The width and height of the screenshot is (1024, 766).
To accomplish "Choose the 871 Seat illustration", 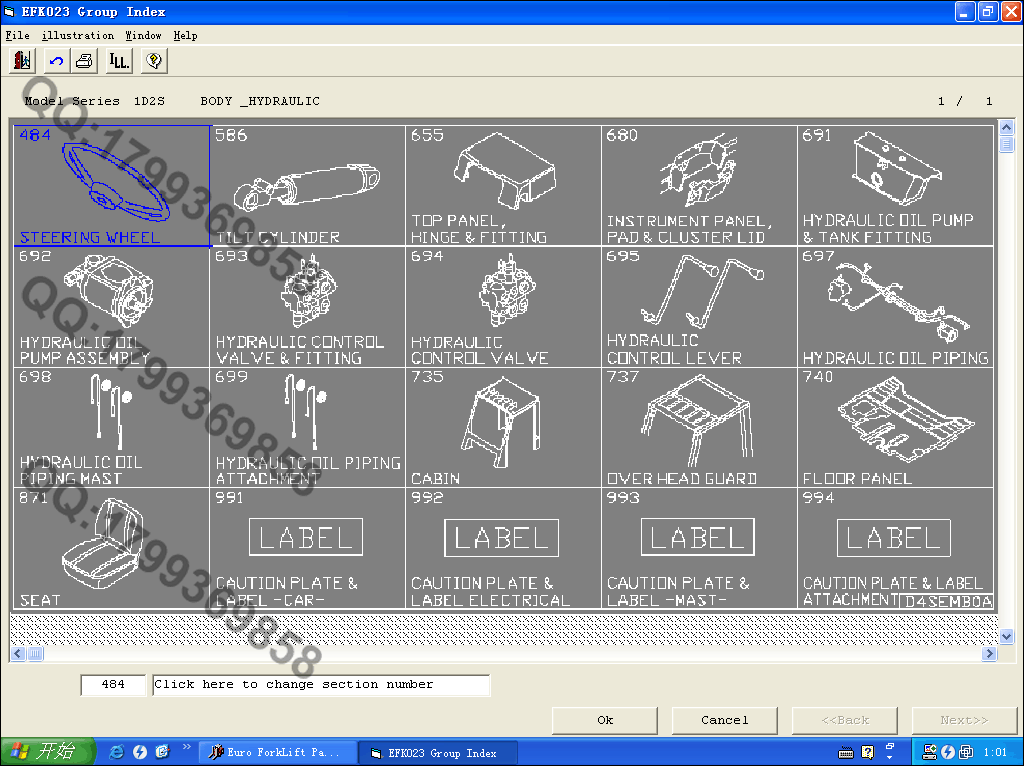I will click(111, 548).
